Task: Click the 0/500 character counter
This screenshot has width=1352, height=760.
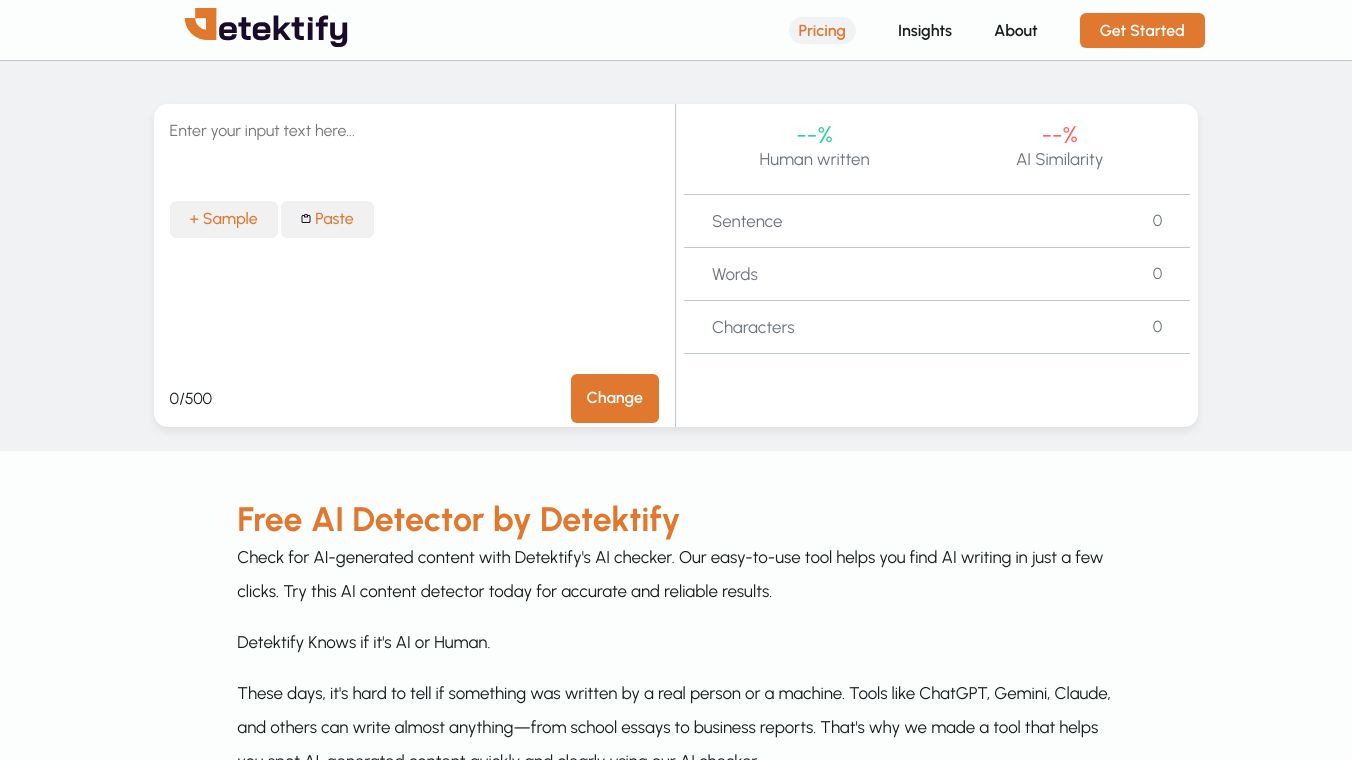Action: pos(191,399)
